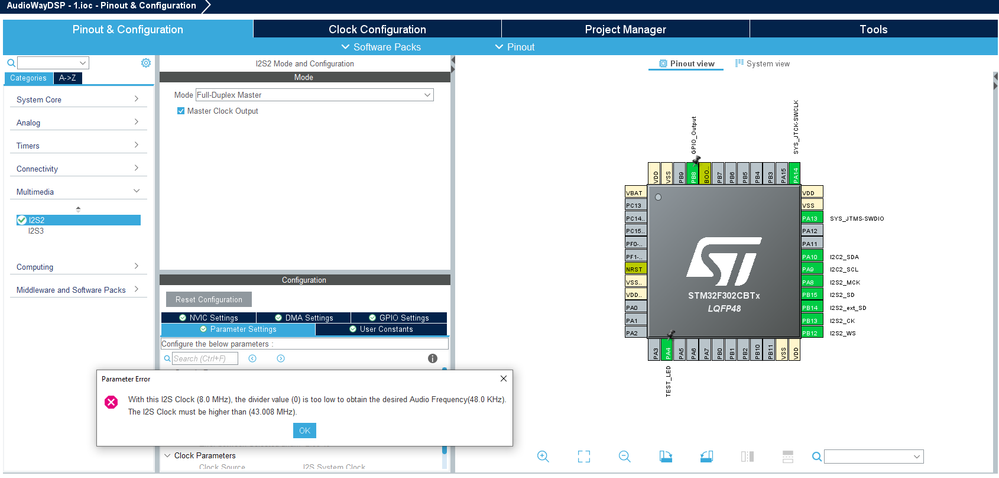This screenshot has width=999, height=478.
Task: Expand Middleware and Software Packs
Action: coord(78,289)
